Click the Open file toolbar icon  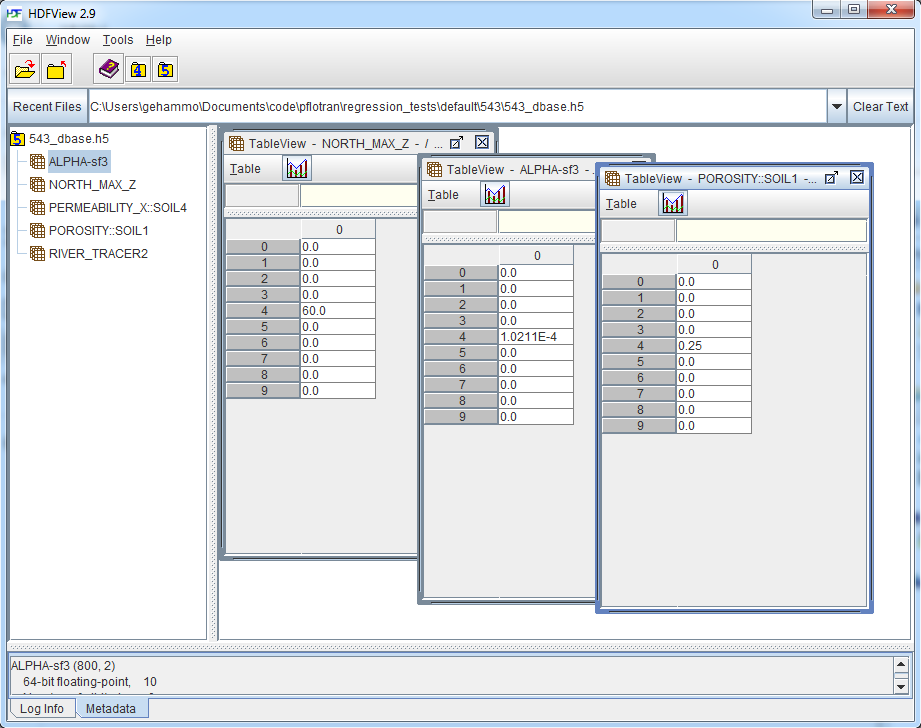pos(25,69)
